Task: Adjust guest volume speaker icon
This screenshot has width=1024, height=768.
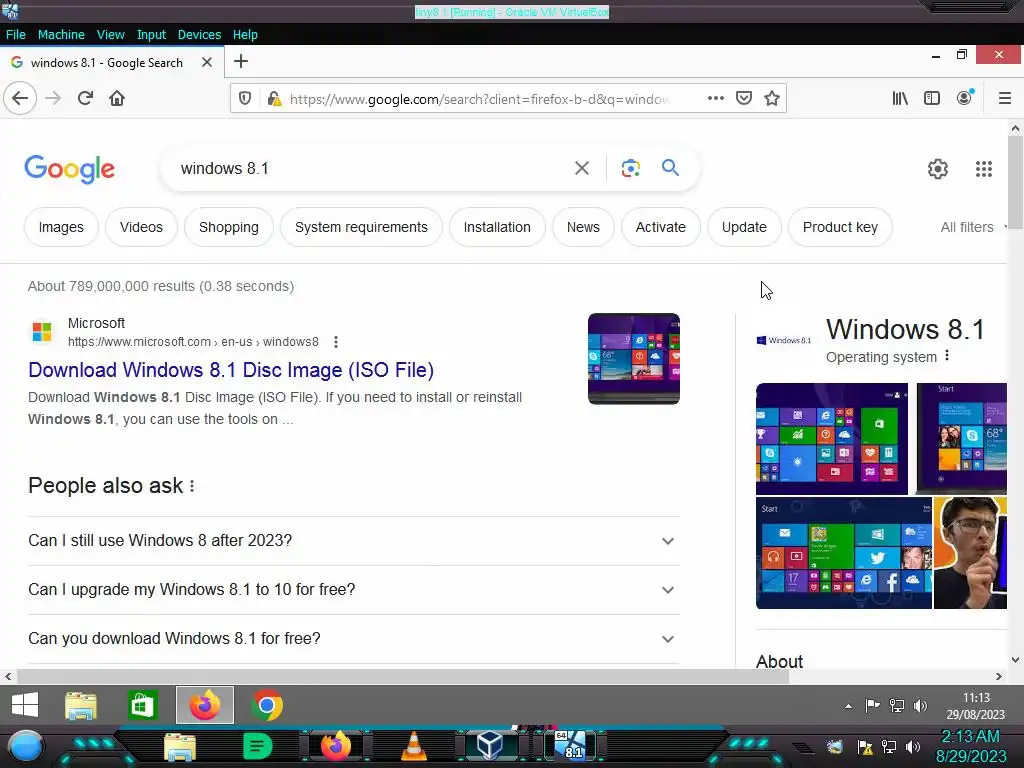Action: 920,706
